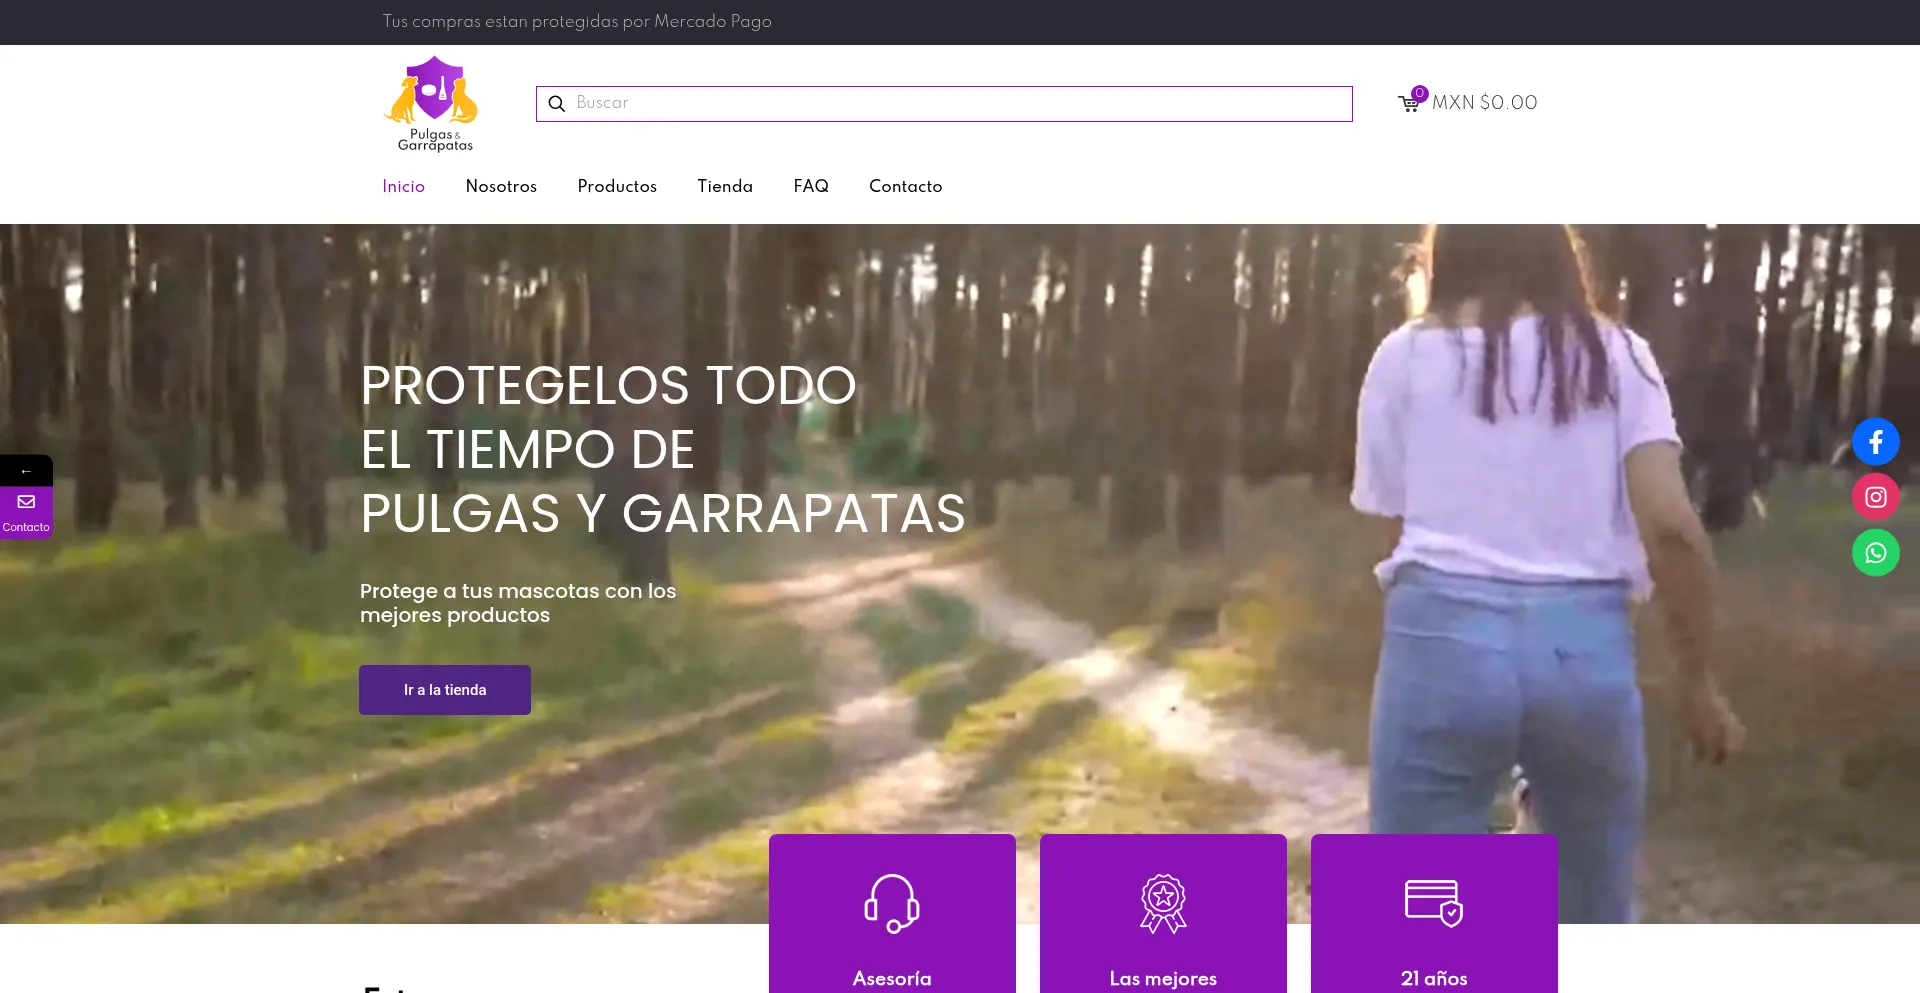Go to the Inicio menu item

403,186
